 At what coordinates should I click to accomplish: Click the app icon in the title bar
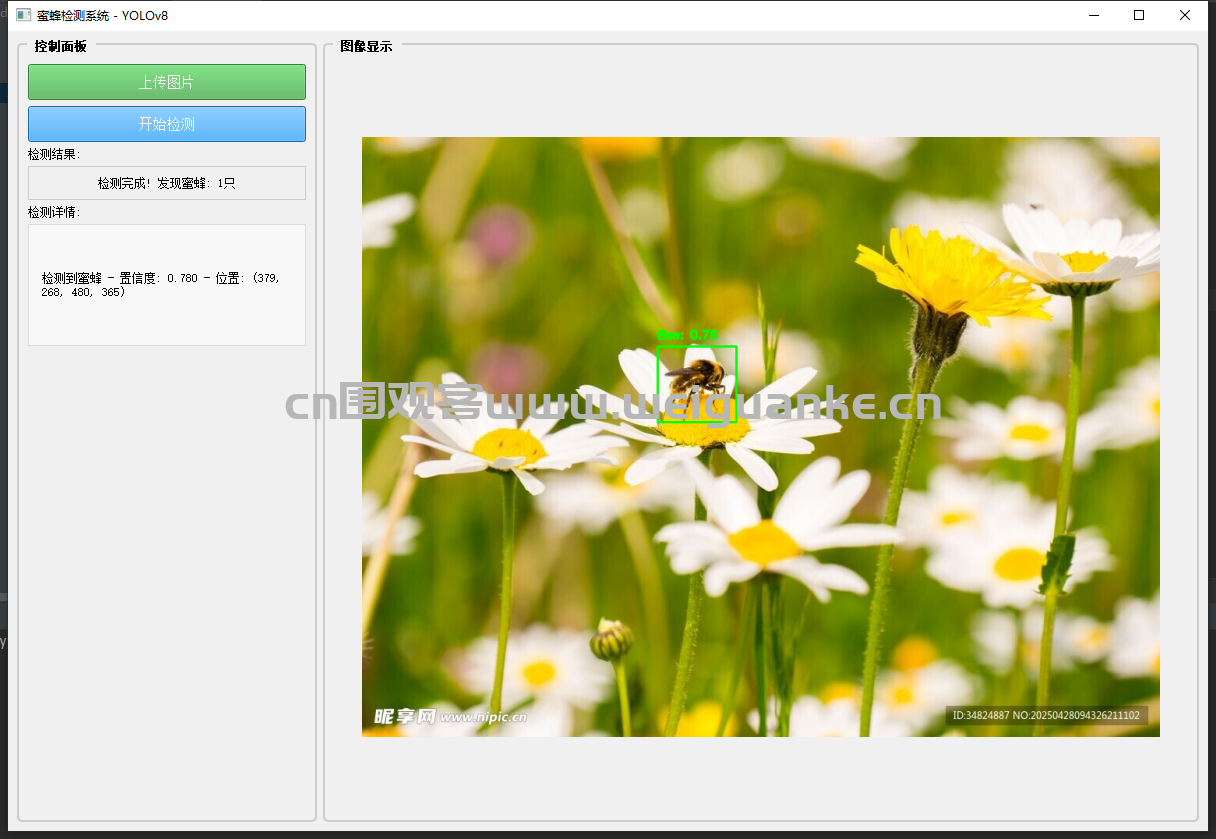point(23,15)
